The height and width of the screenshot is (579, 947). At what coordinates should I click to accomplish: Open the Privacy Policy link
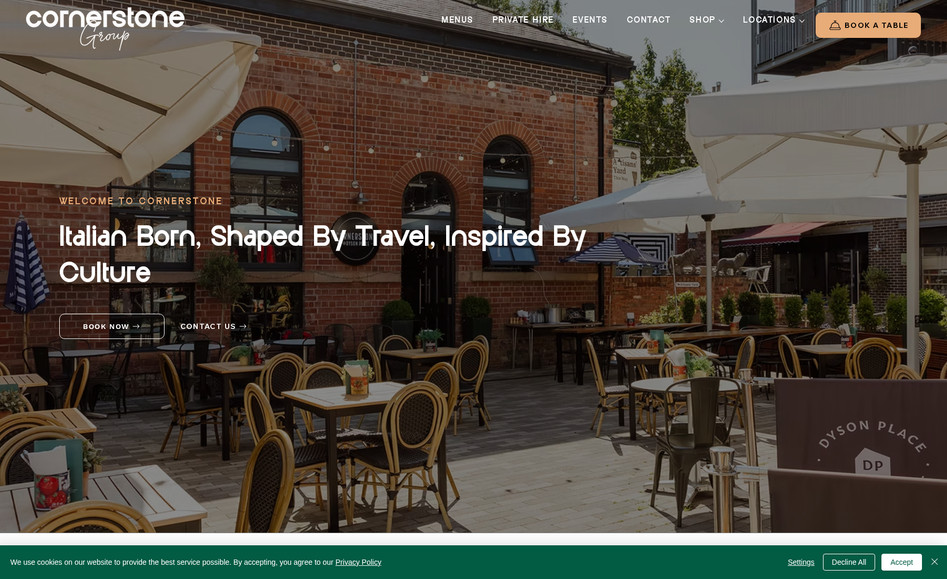click(358, 562)
